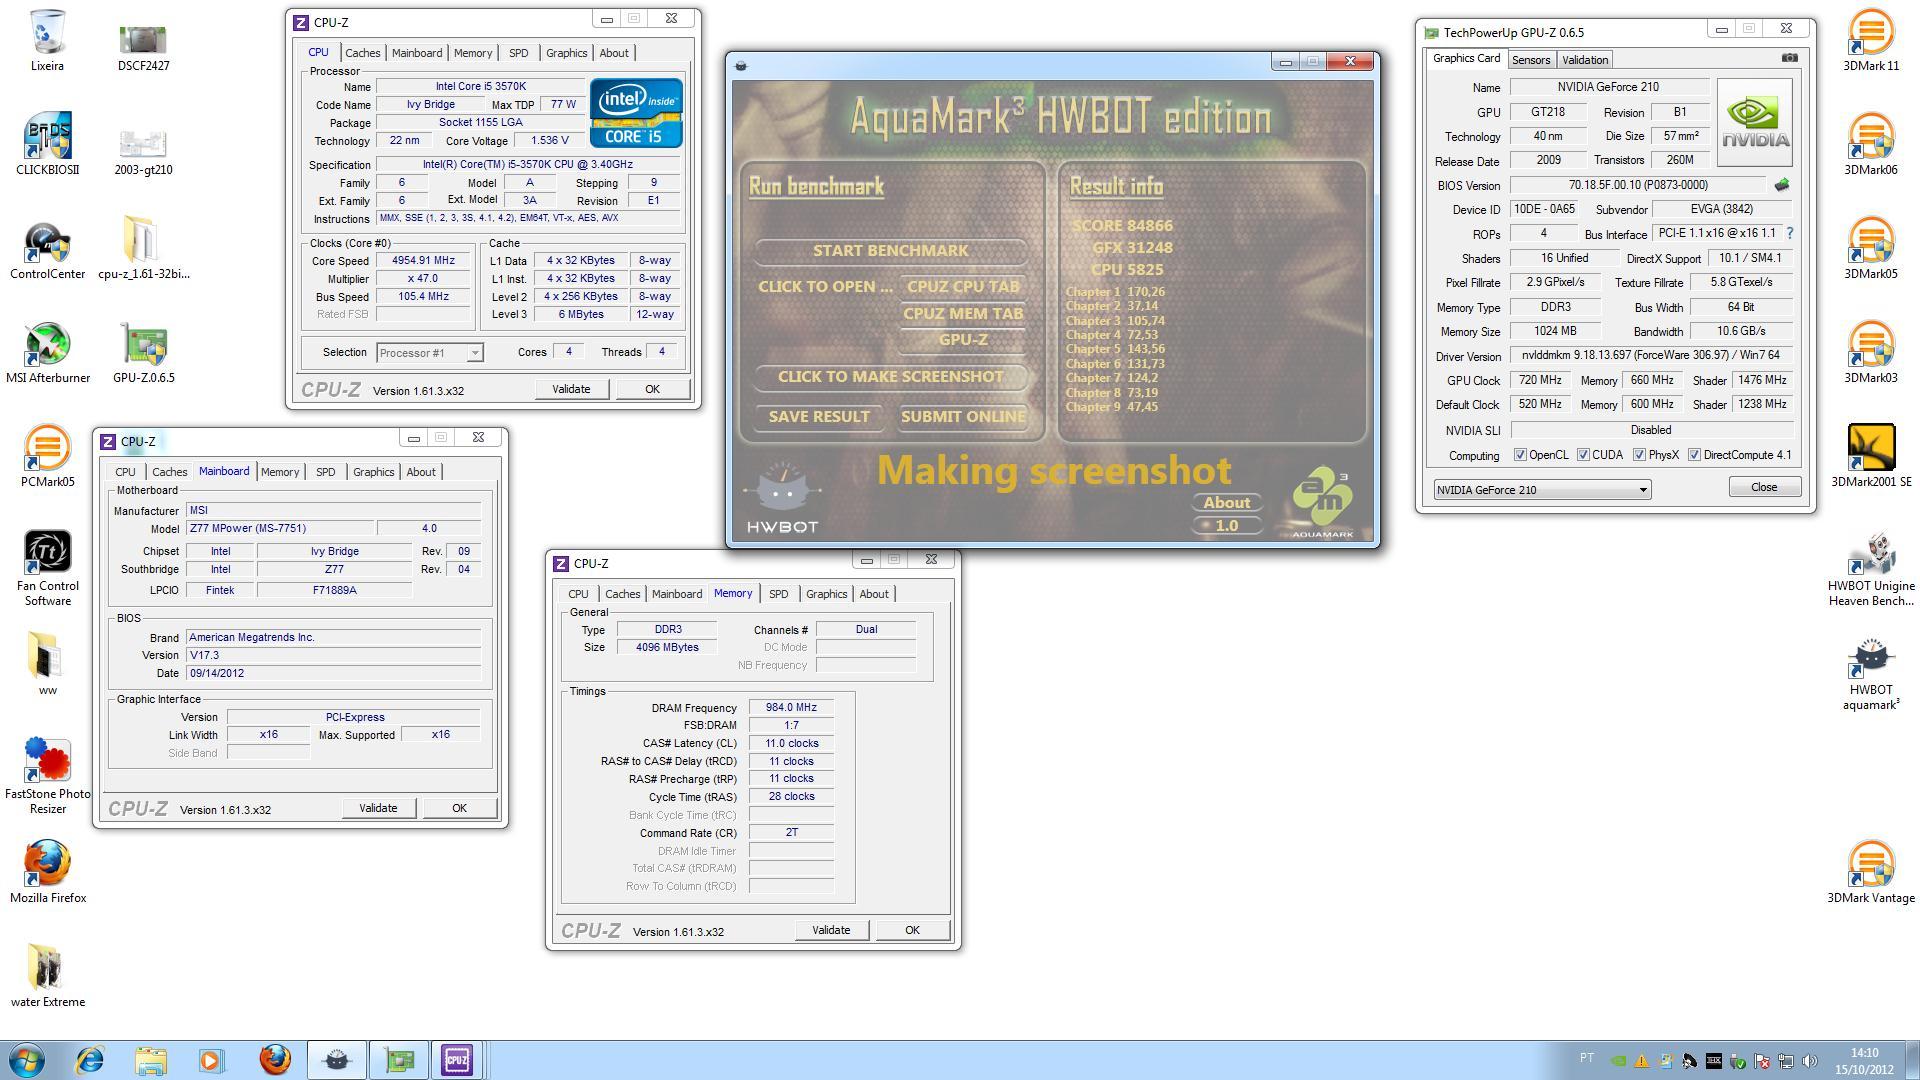Screen dimensions: 1920x1080
Task: Launch 3DMark2001 SE shortcut
Action: [1871, 456]
